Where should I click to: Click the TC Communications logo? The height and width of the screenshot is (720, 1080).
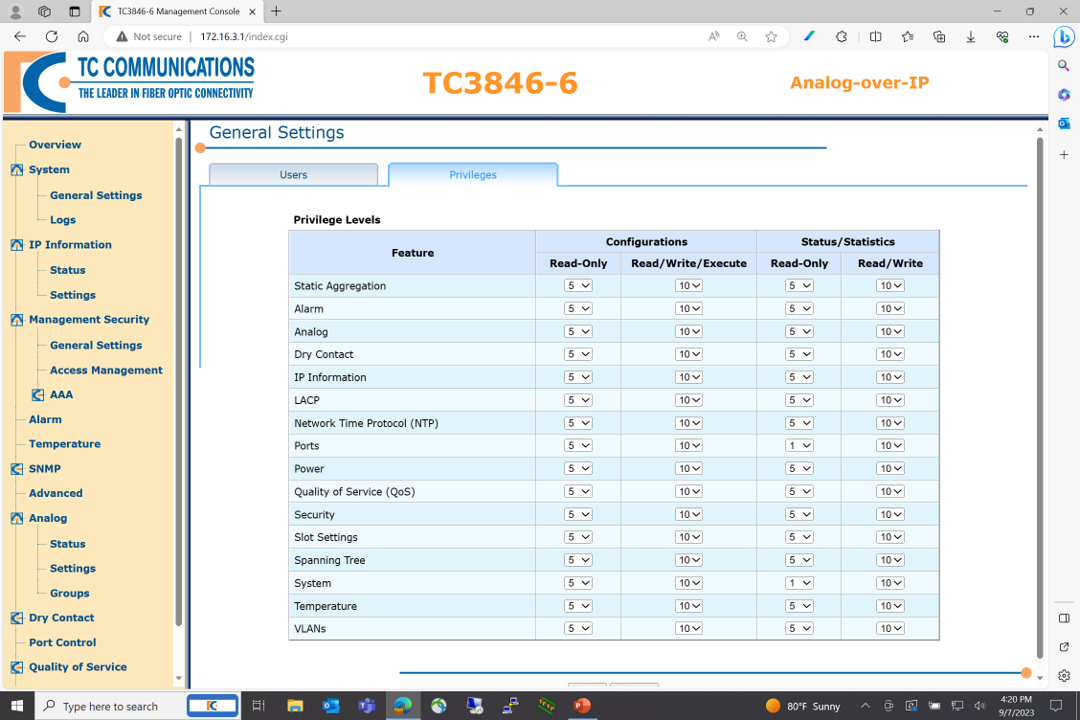point(130,82)
